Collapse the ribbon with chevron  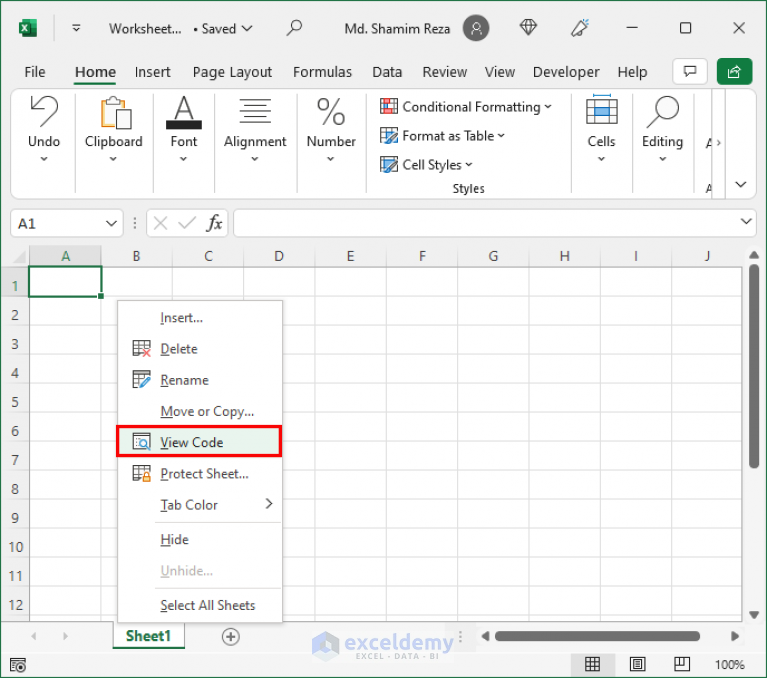click(x=741, y=184)
